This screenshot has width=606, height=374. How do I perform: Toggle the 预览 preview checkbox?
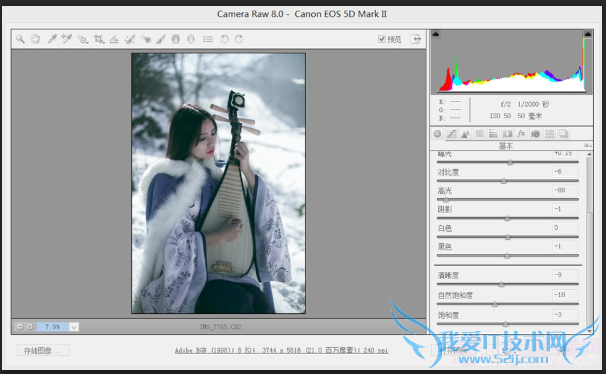click(x=382, y=39)
